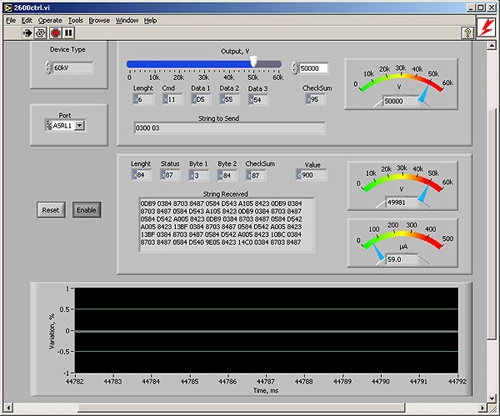This screenshot has width=500, height=416.
Task: Open the context help lightbulb icon
Action: [x=468, y=33]
